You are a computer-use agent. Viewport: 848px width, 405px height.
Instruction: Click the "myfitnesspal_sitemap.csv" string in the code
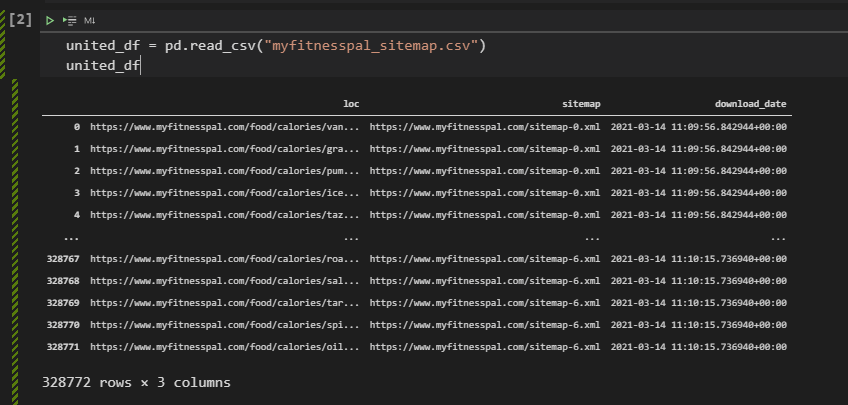(x=372, y=46)
